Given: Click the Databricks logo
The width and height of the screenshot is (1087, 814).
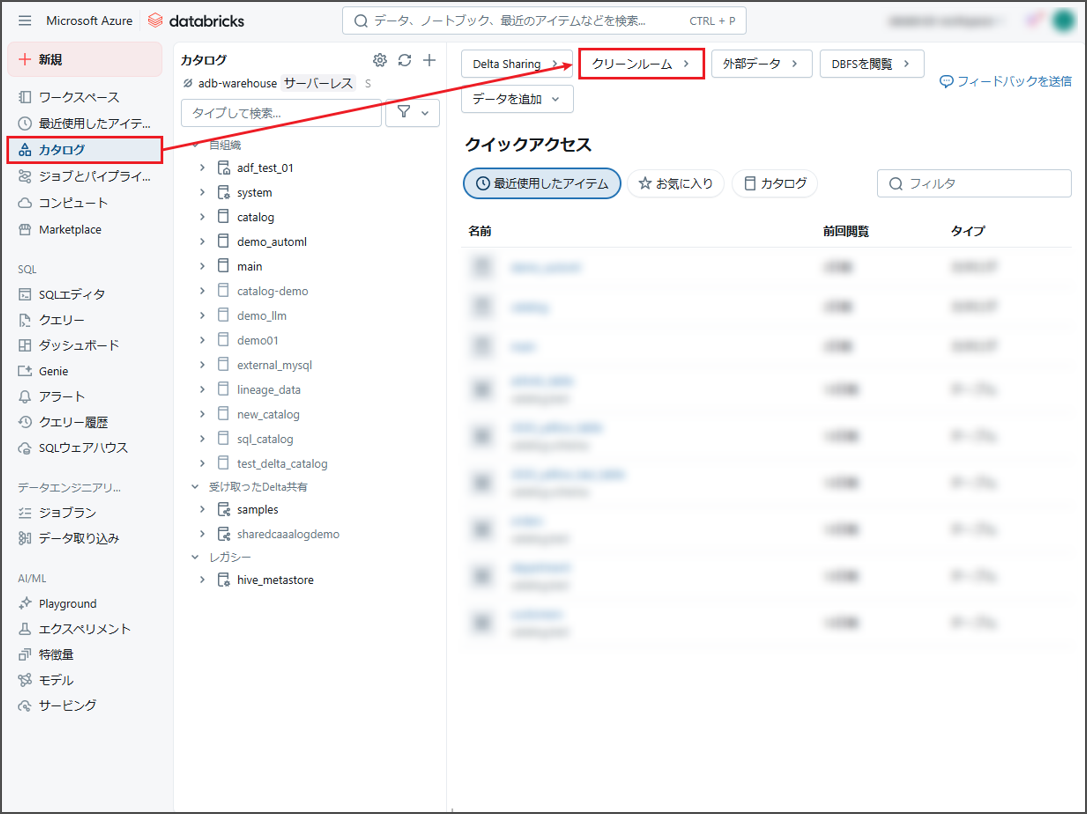Looking at the screenshot, I should pos(196,21).
